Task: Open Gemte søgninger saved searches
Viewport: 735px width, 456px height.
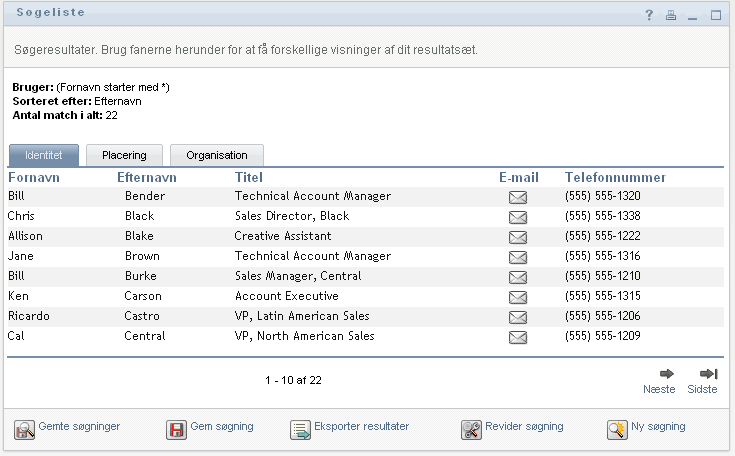Action: point(68,427)
